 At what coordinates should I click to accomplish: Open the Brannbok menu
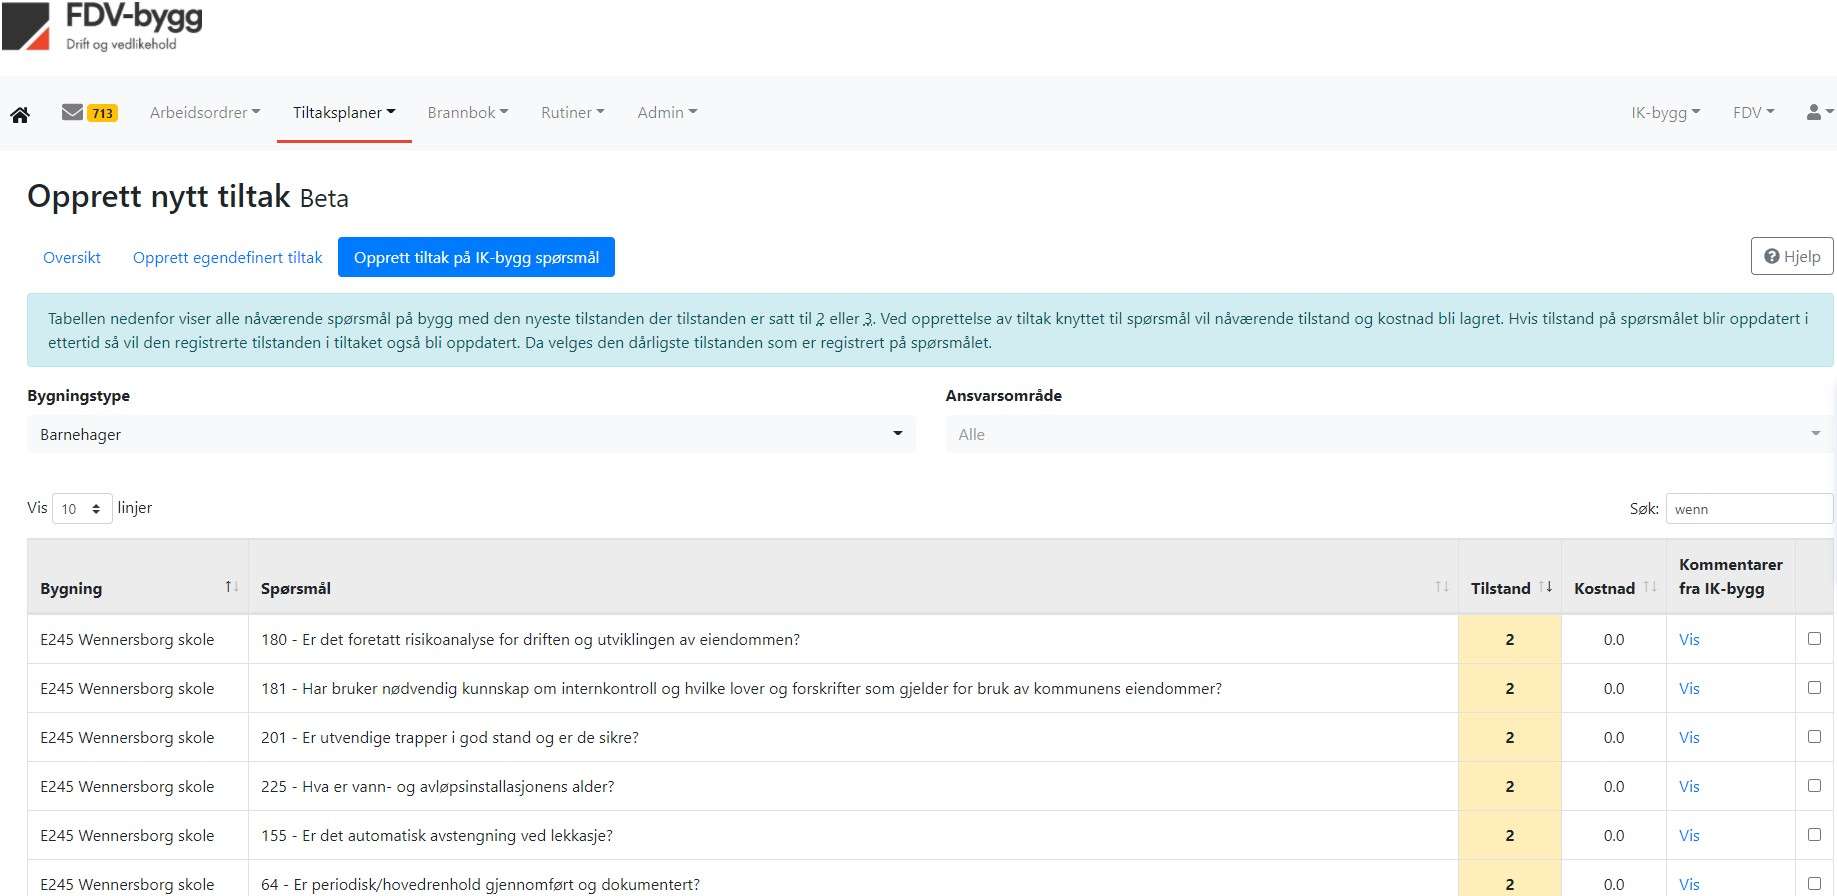(x=468, y=113)
